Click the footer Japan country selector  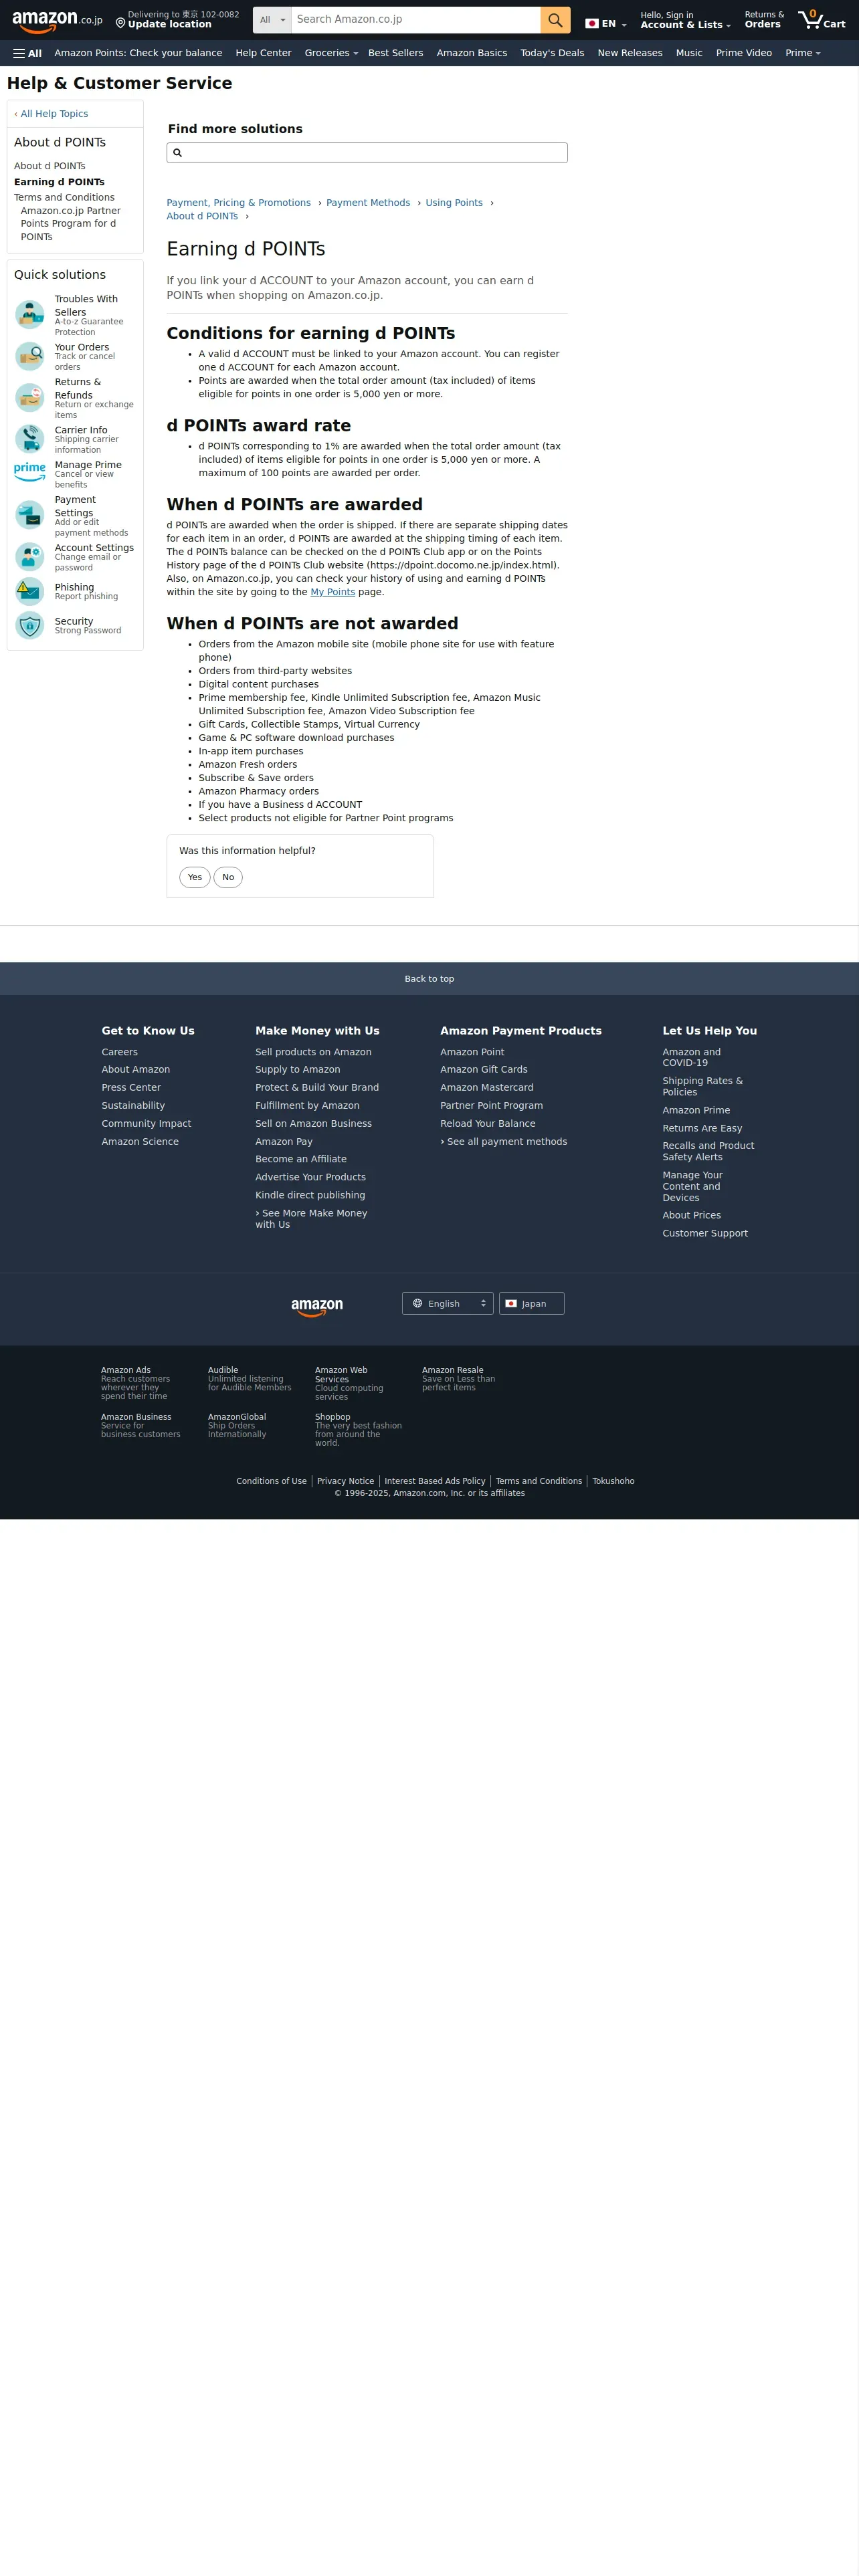[x=532, y=1303]
